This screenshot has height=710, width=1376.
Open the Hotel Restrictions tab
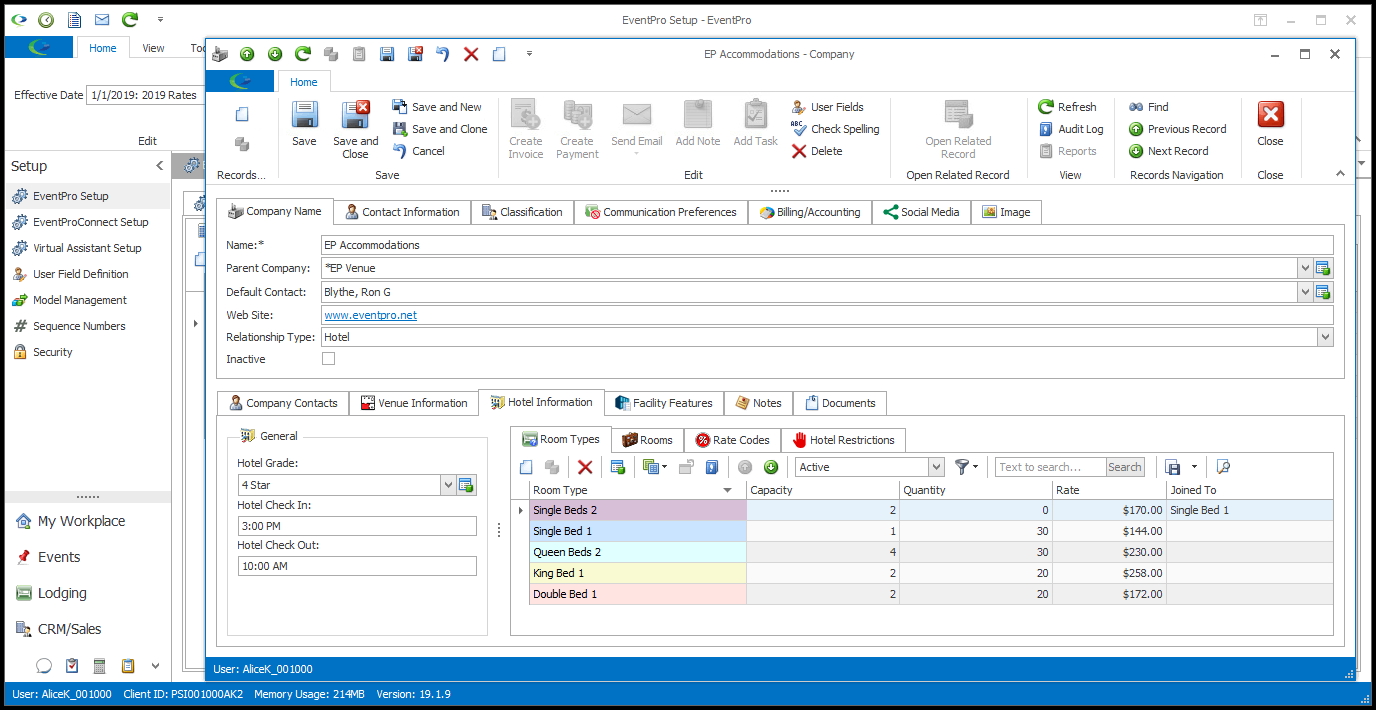tap(843, 440)
